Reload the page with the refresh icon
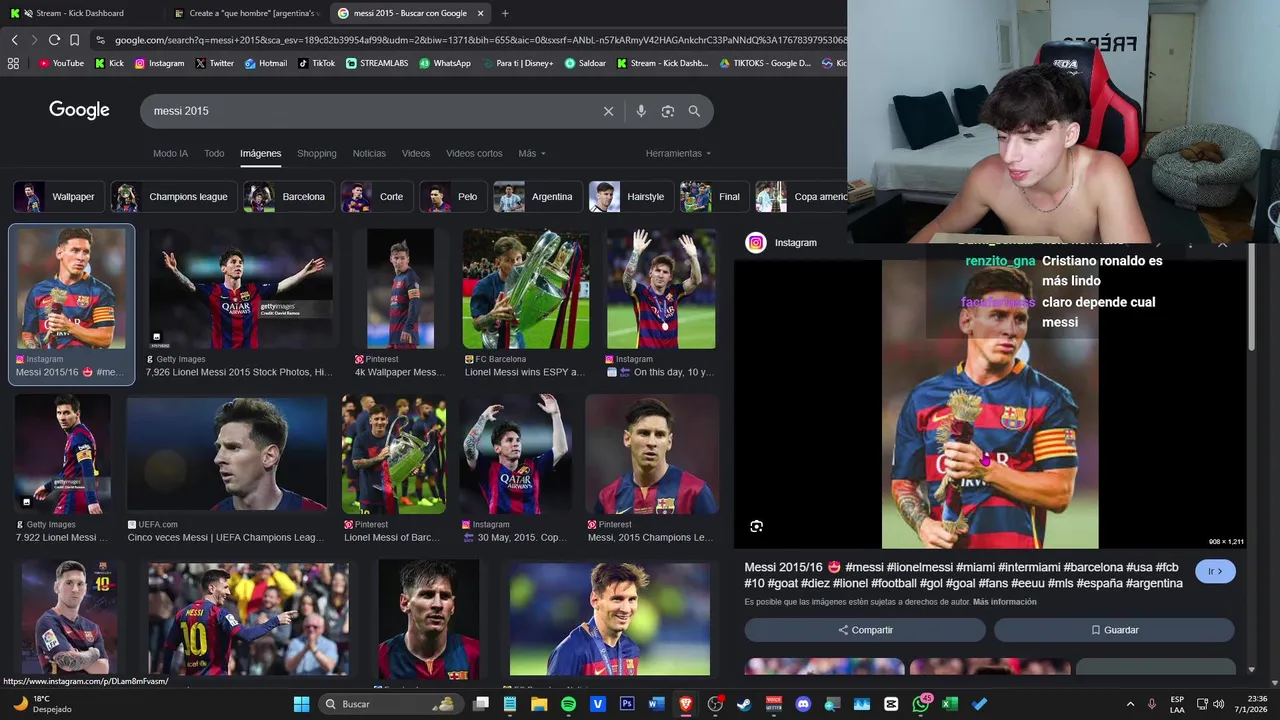 tap(54, 40)
